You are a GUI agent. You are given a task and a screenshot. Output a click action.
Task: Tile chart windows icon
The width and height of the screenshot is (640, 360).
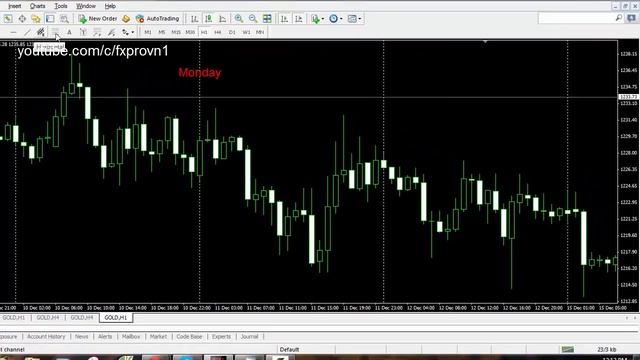coord(267,19)
